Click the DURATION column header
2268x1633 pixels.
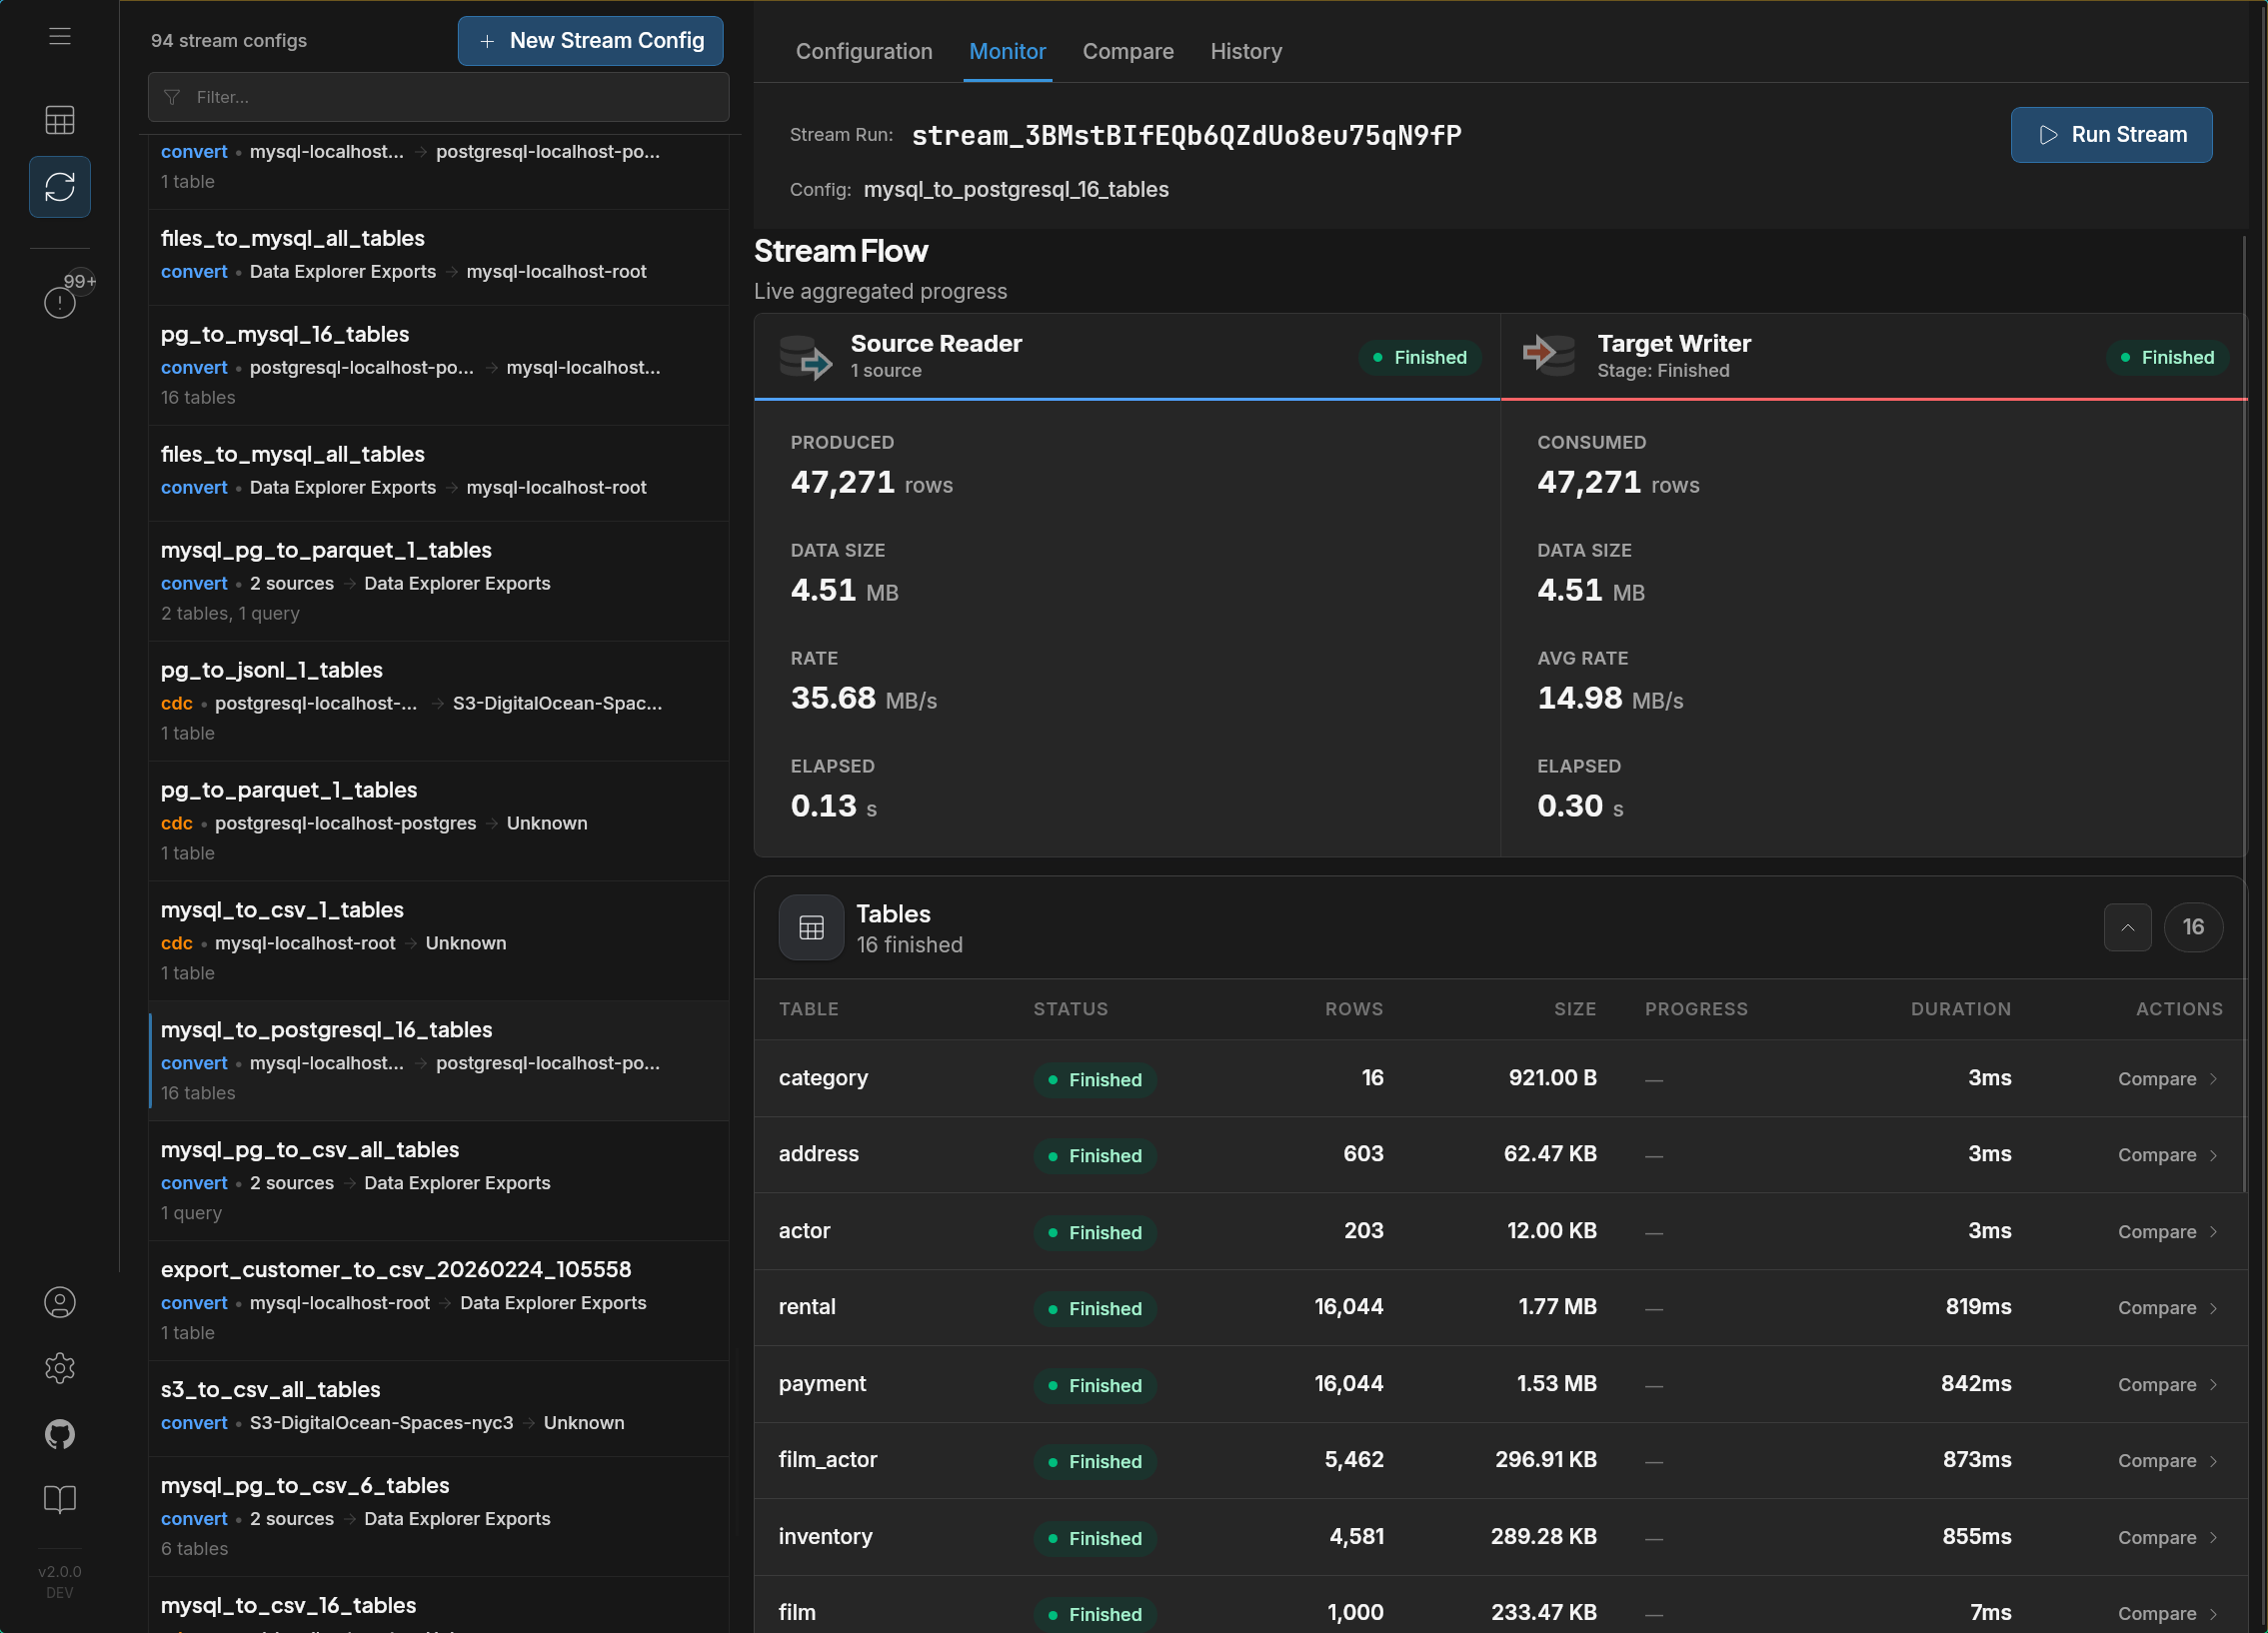coord(1960,1009)
